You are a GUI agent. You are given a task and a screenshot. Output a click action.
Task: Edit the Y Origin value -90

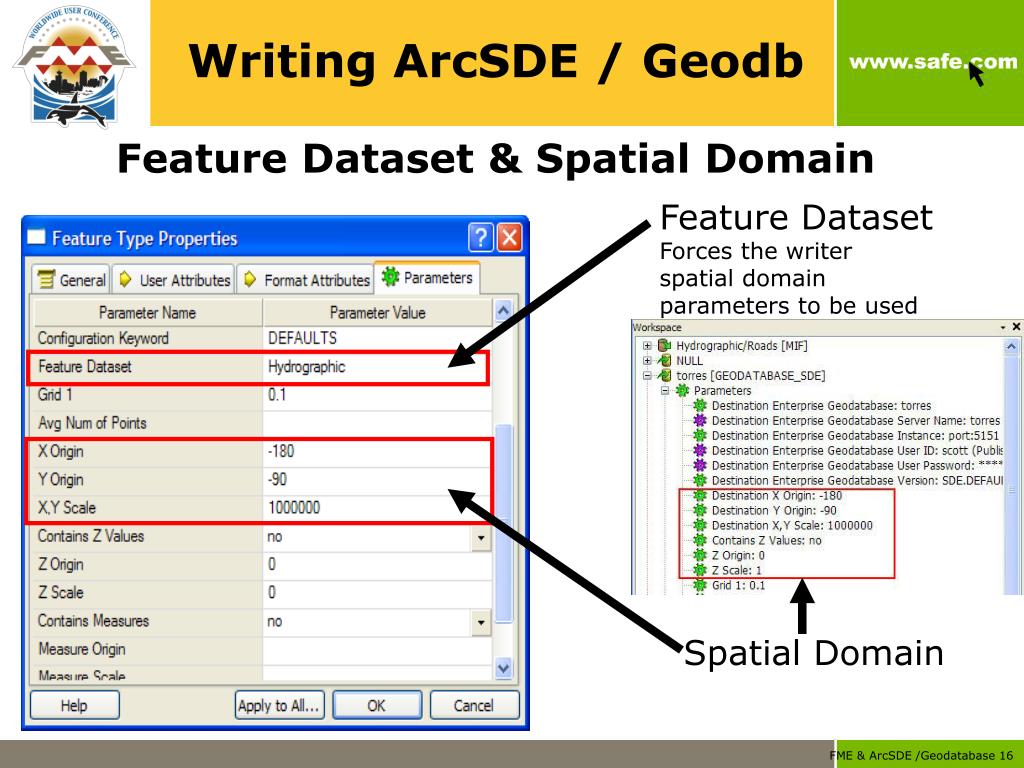coord(377,480)
